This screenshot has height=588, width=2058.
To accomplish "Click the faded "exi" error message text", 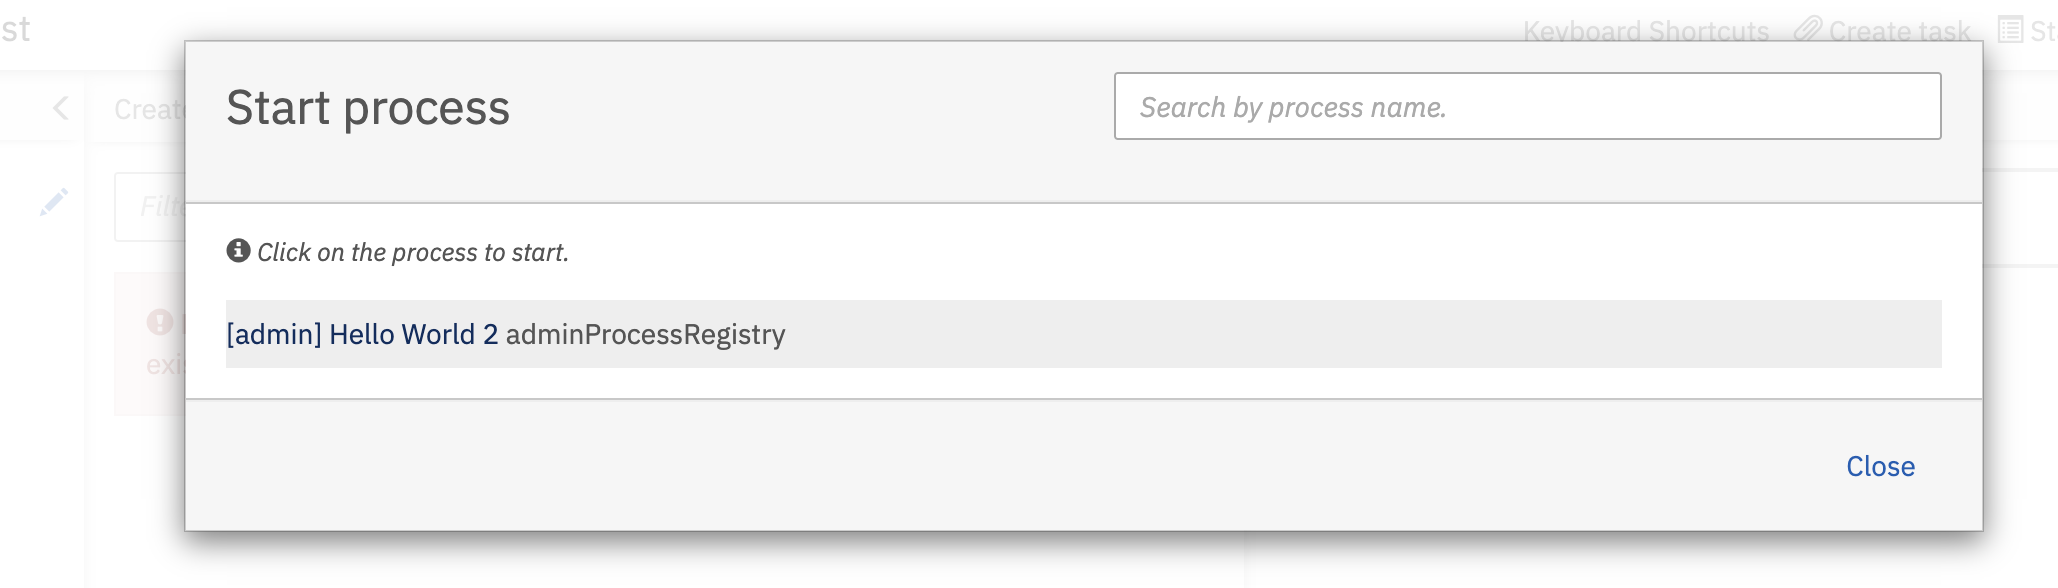I will [x=165, y=364].
